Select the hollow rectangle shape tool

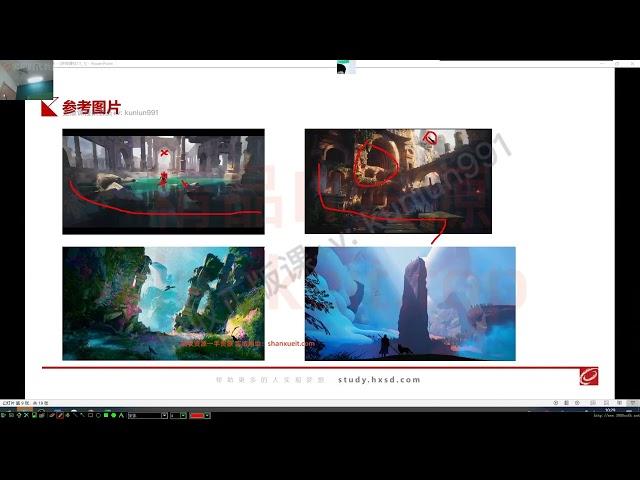coord(91,415)
